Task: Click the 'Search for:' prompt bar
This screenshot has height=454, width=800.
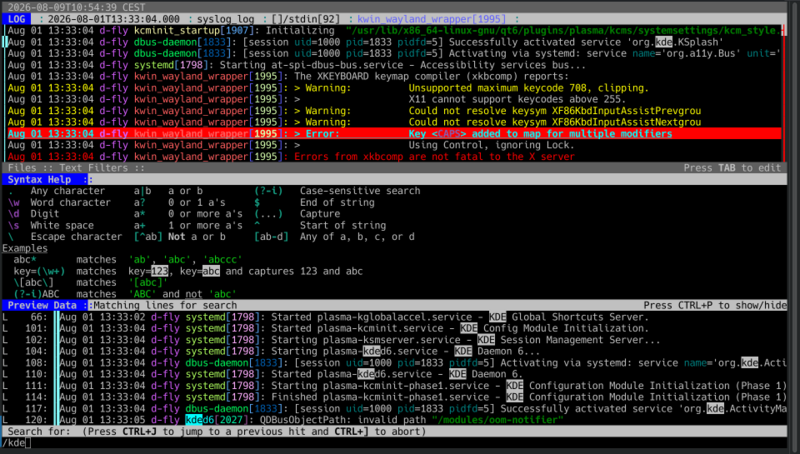Action: tap(394, 432)
